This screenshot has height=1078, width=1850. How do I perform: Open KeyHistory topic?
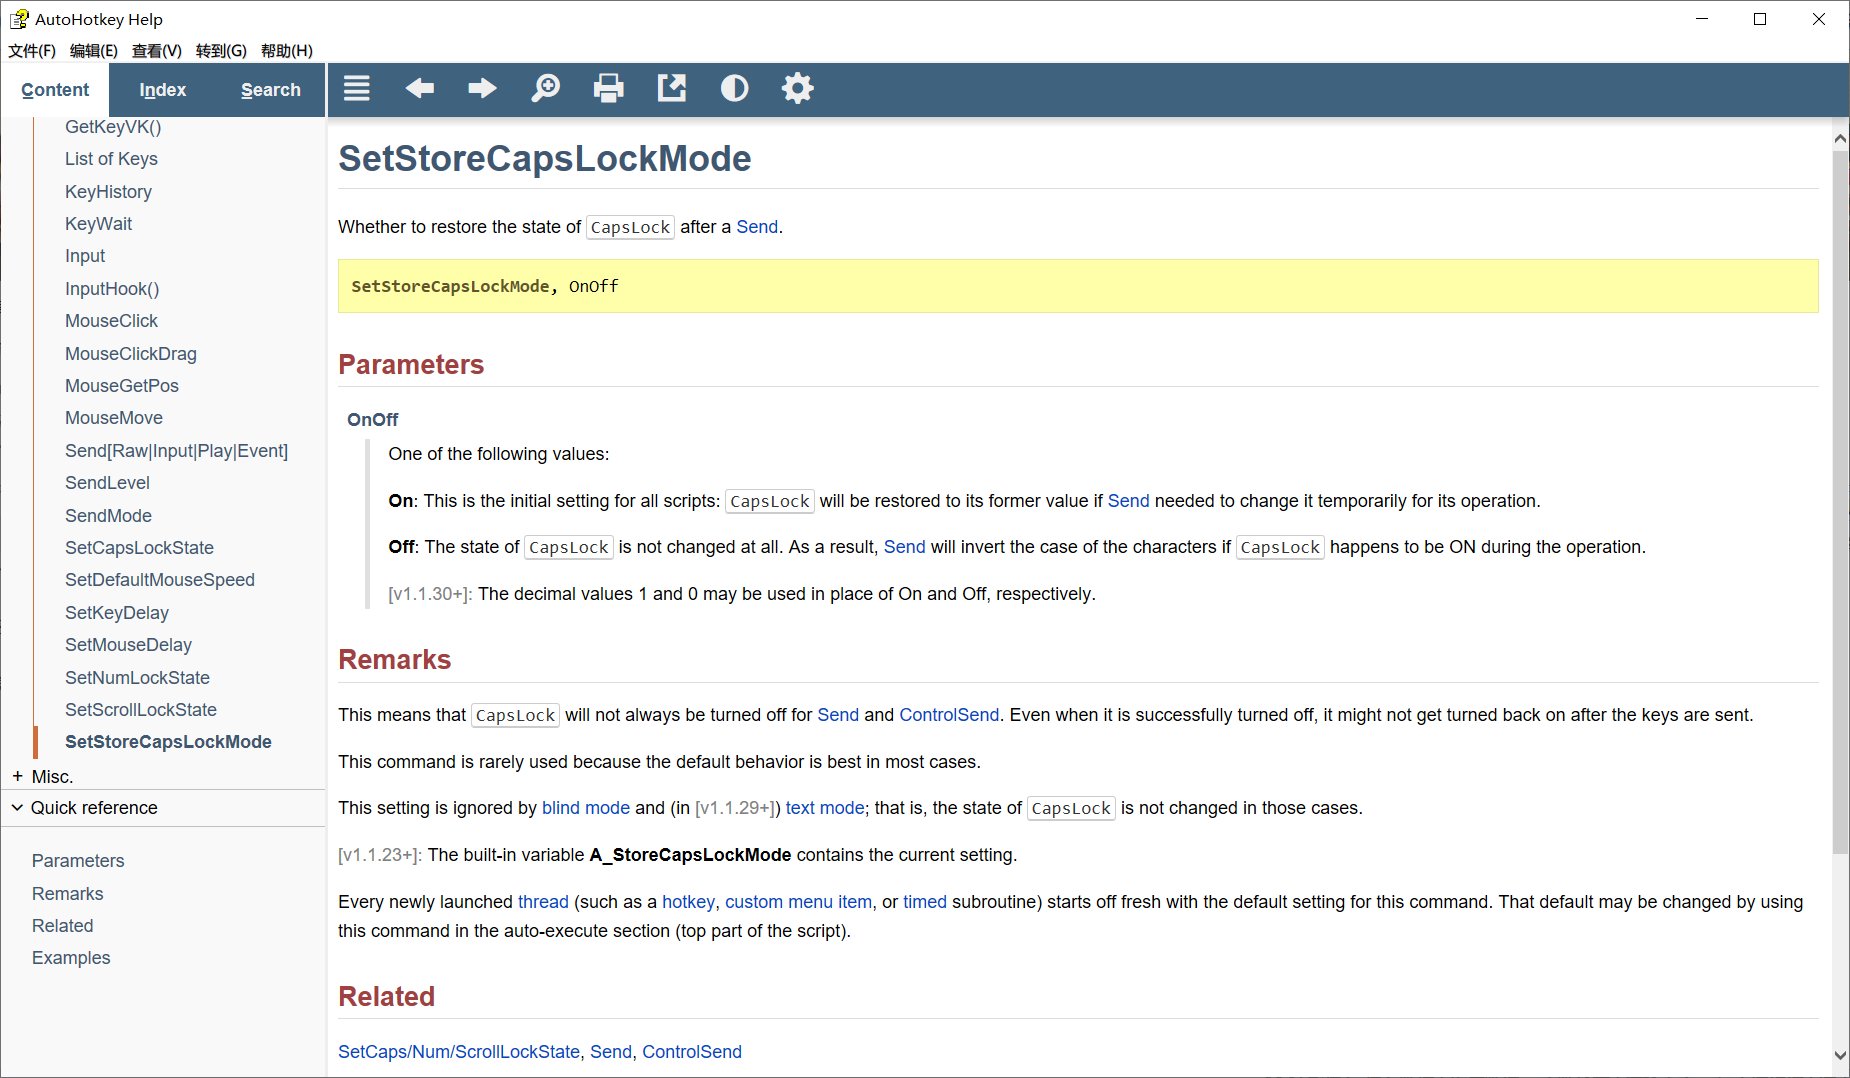click(x=108, y=192)
